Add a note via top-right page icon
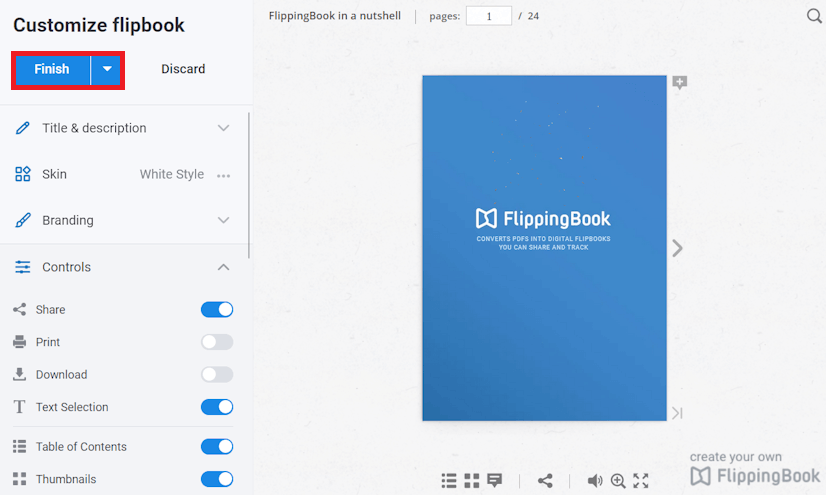Viewport: 826px width, 495px height. click(x=680, y=83)
